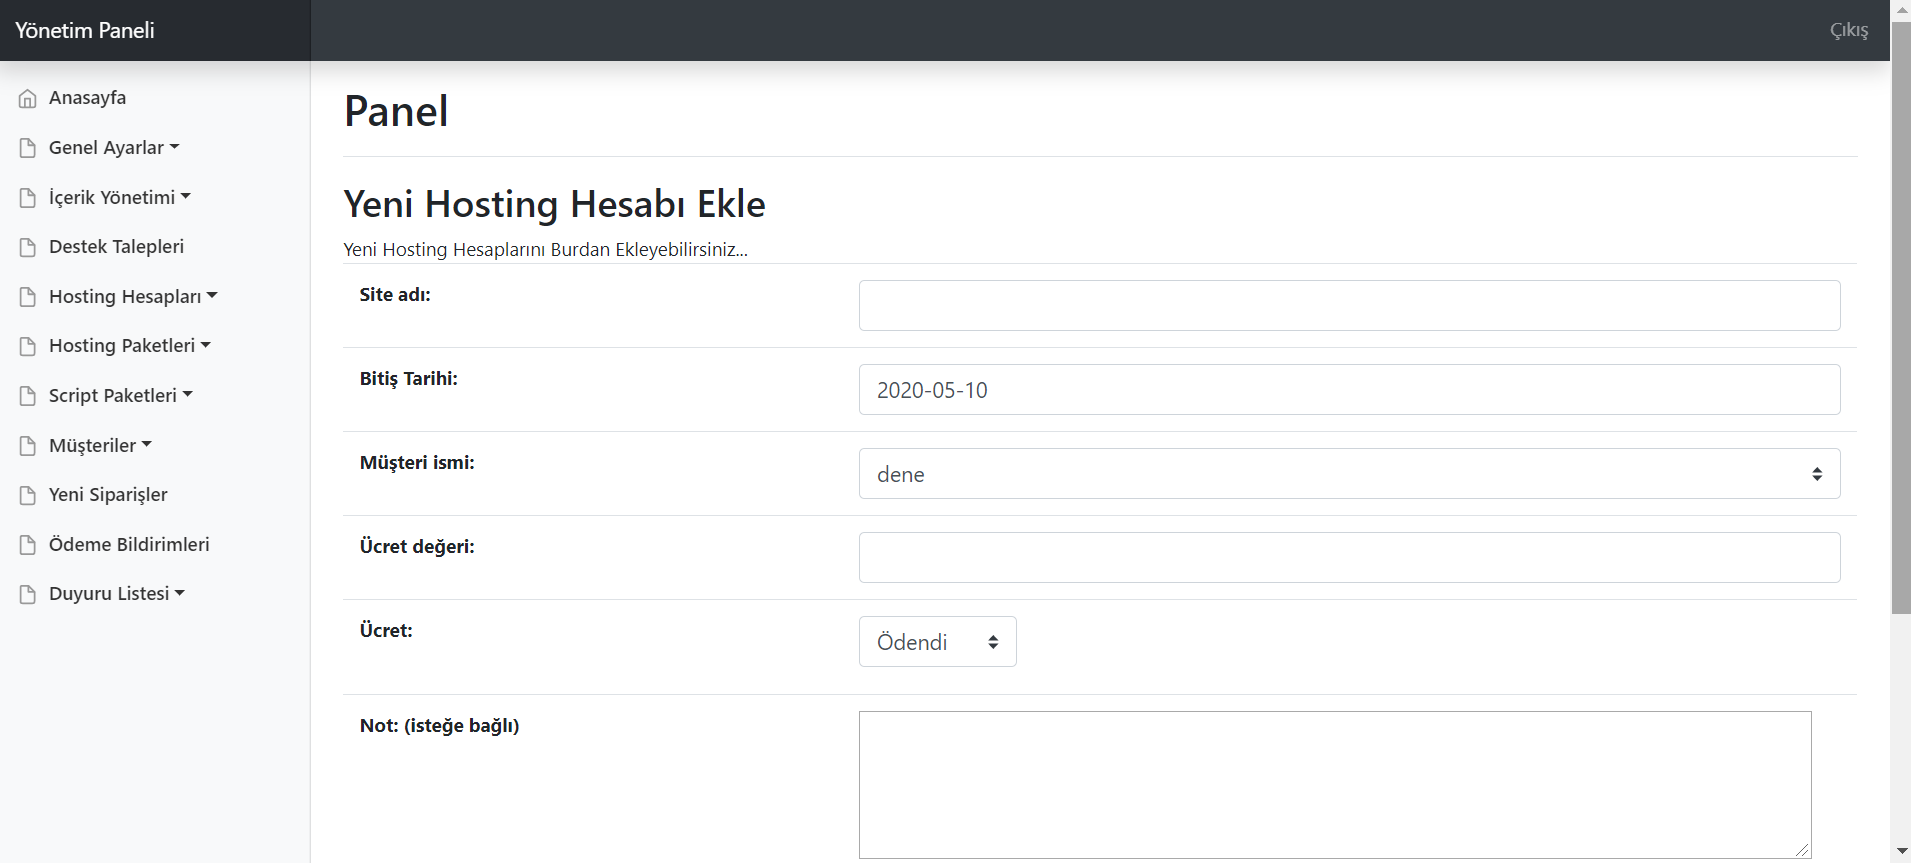
Task: Open Destek Talepleri from the sidebar
Action: coord(116,247)
